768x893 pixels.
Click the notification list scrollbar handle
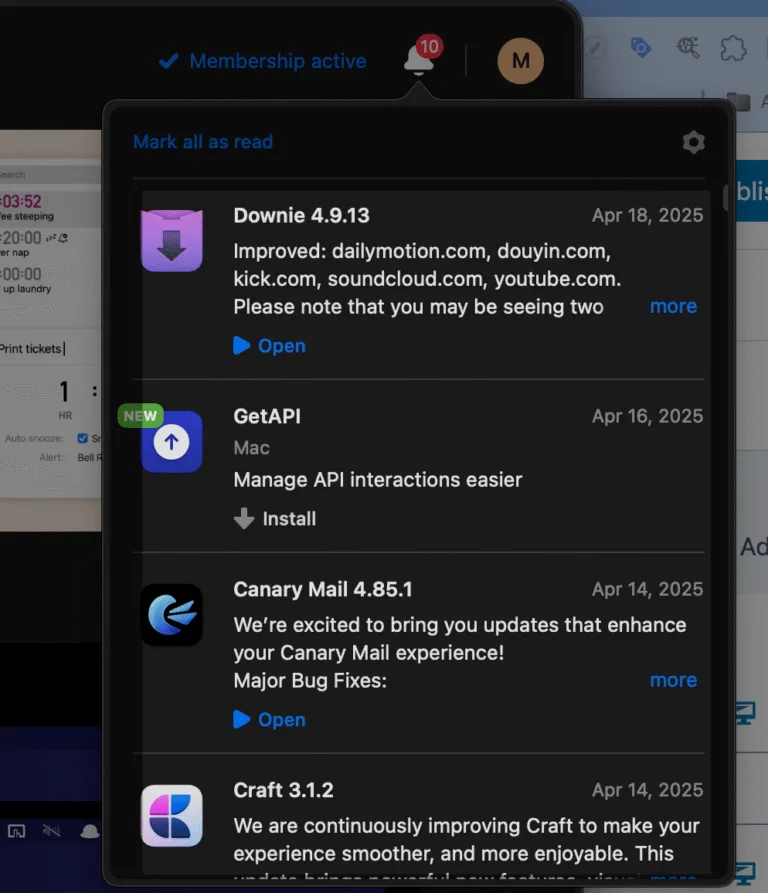[725, 198]
